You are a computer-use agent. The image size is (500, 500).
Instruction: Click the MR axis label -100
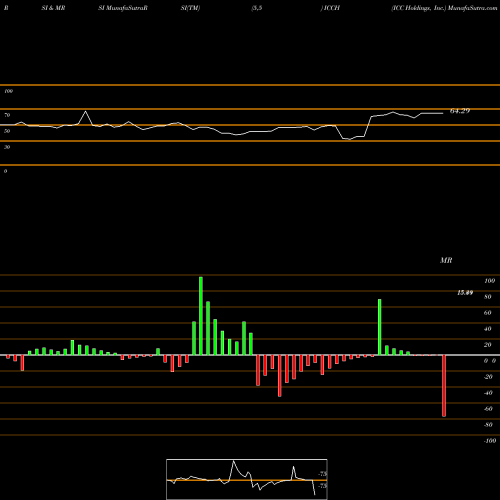tap(490, 441)
